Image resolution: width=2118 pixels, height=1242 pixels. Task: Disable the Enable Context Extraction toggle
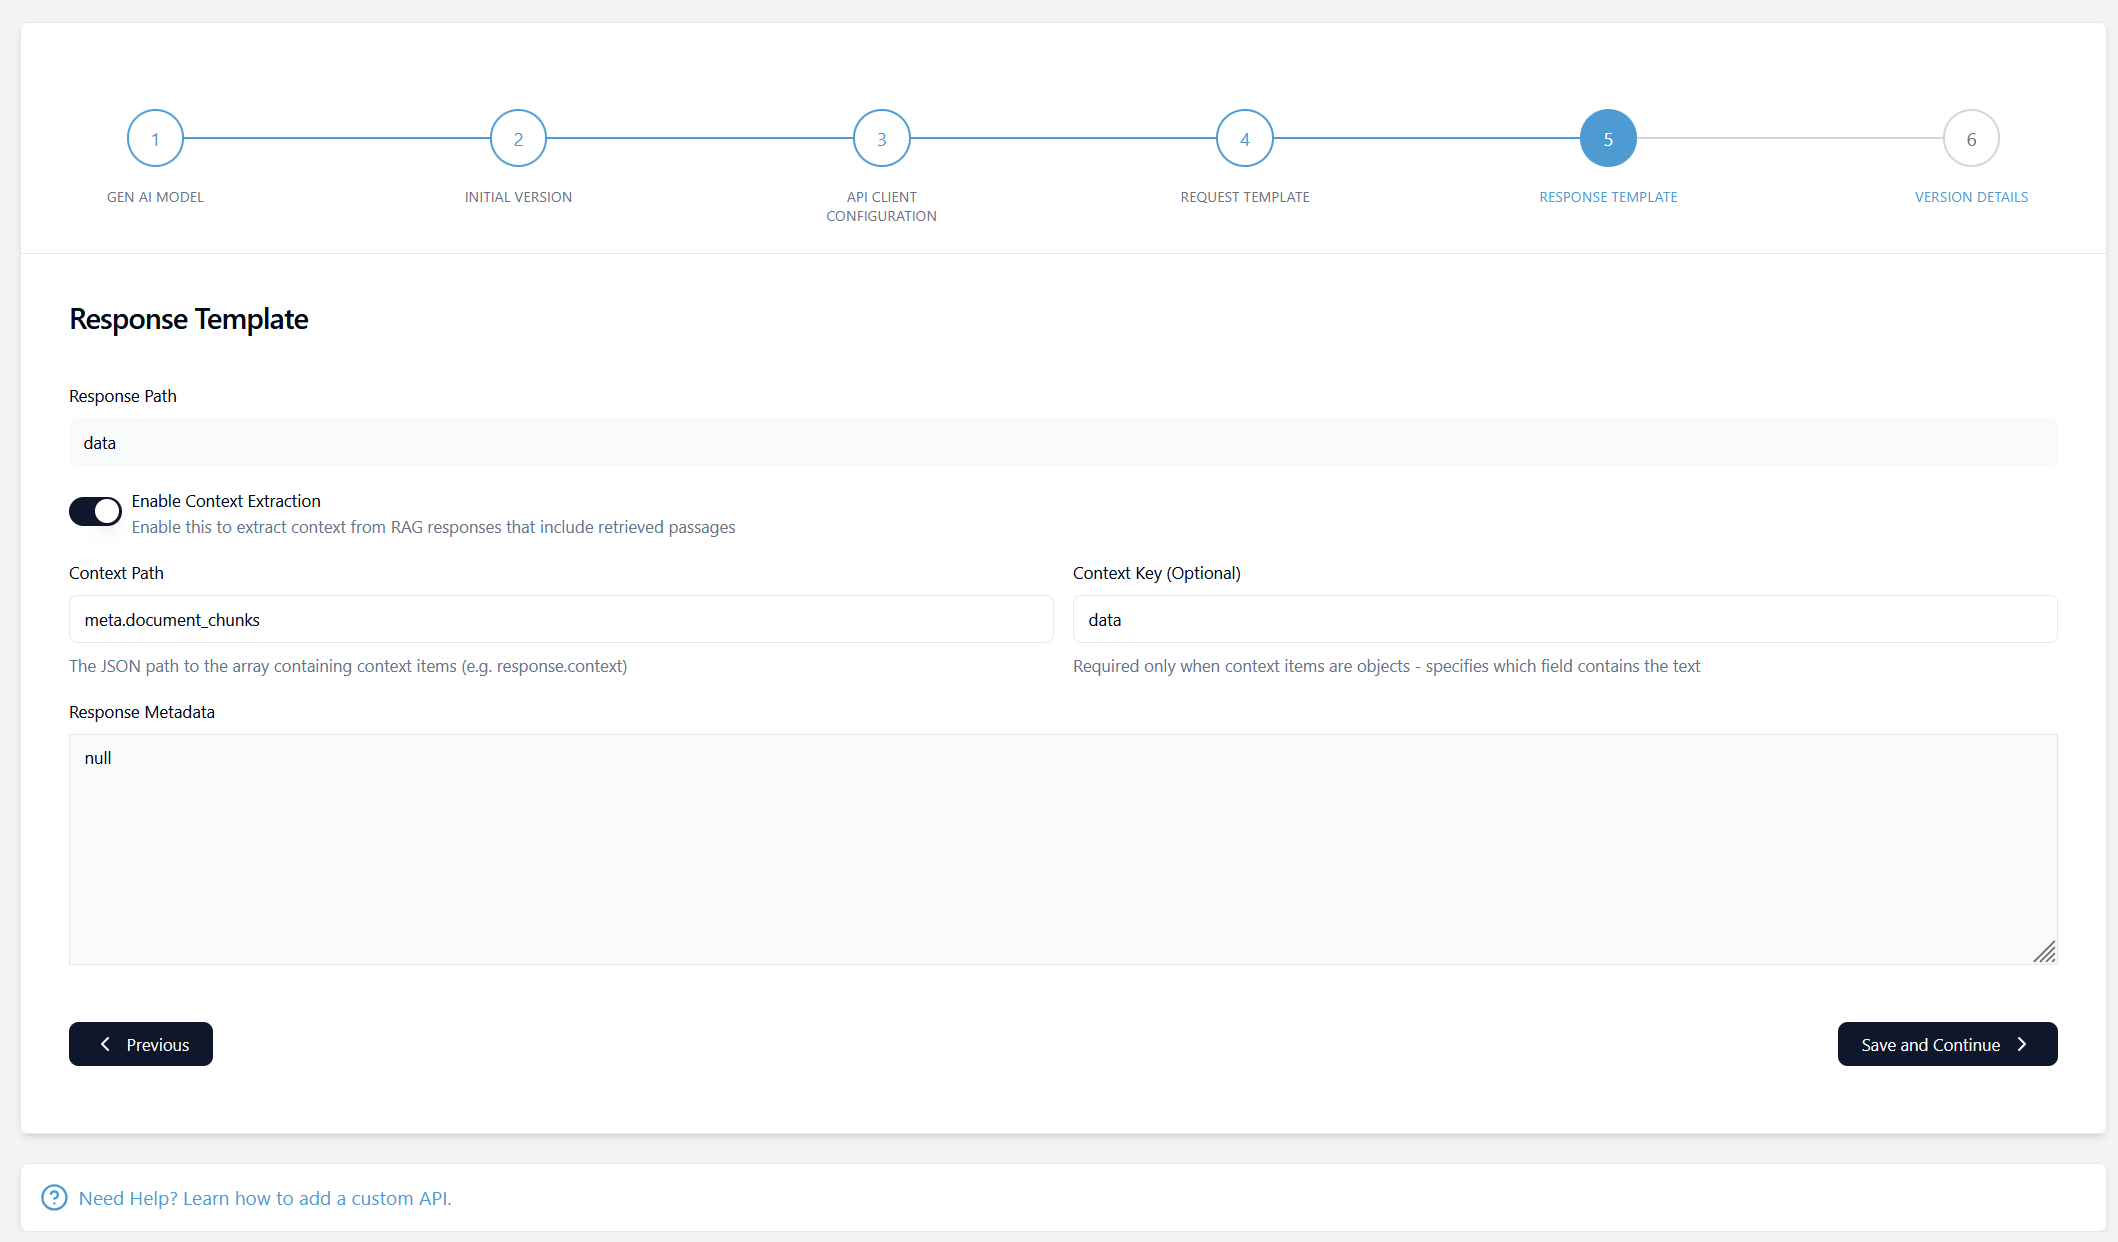pos(95,511)
